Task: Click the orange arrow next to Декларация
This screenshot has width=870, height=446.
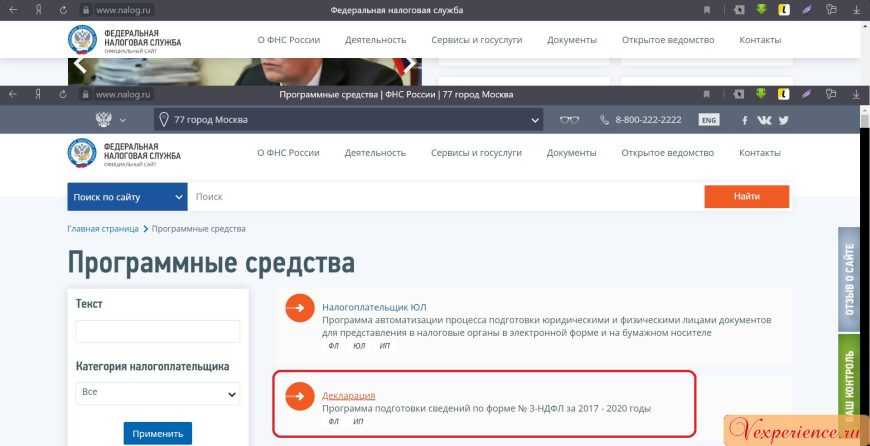Action: tap(300, 396)
